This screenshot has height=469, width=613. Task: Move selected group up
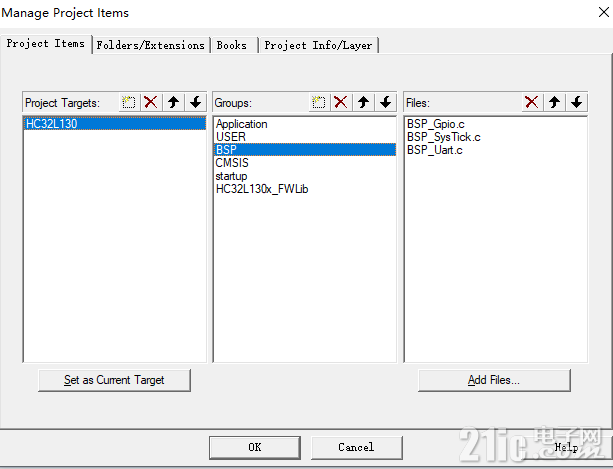point(364,103)
